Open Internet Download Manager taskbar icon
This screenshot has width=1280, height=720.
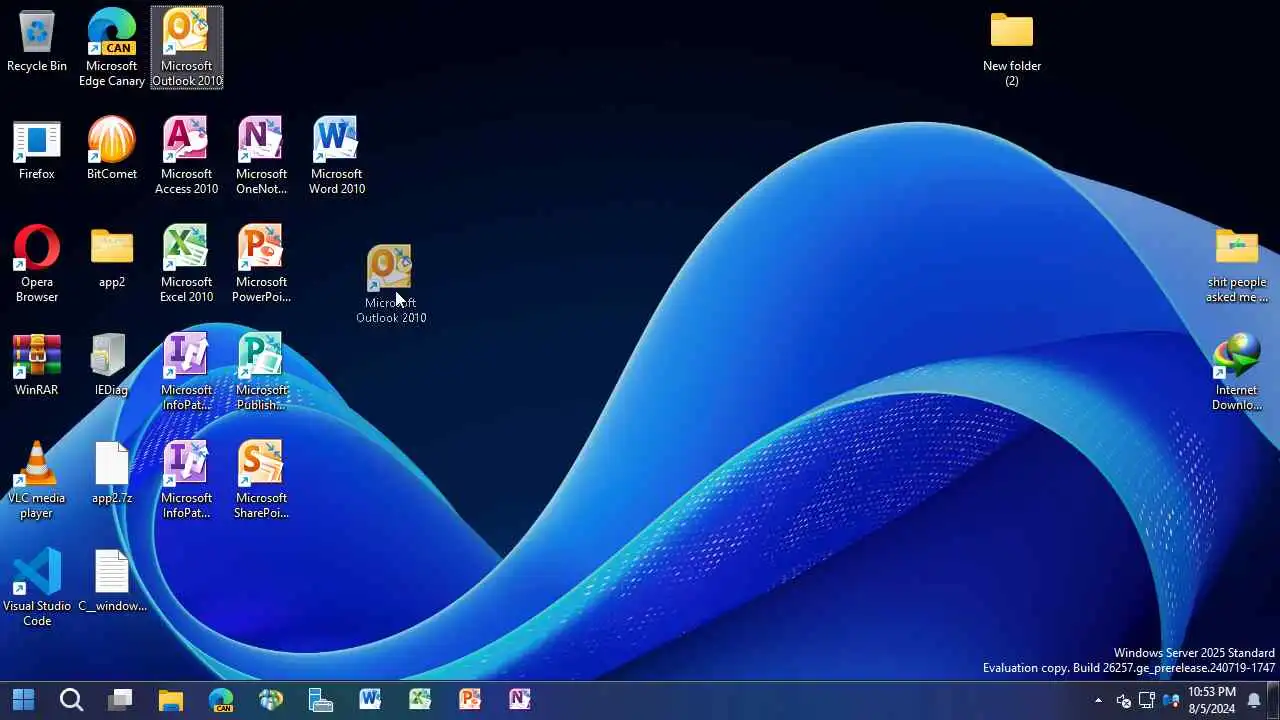click(271, 699)
